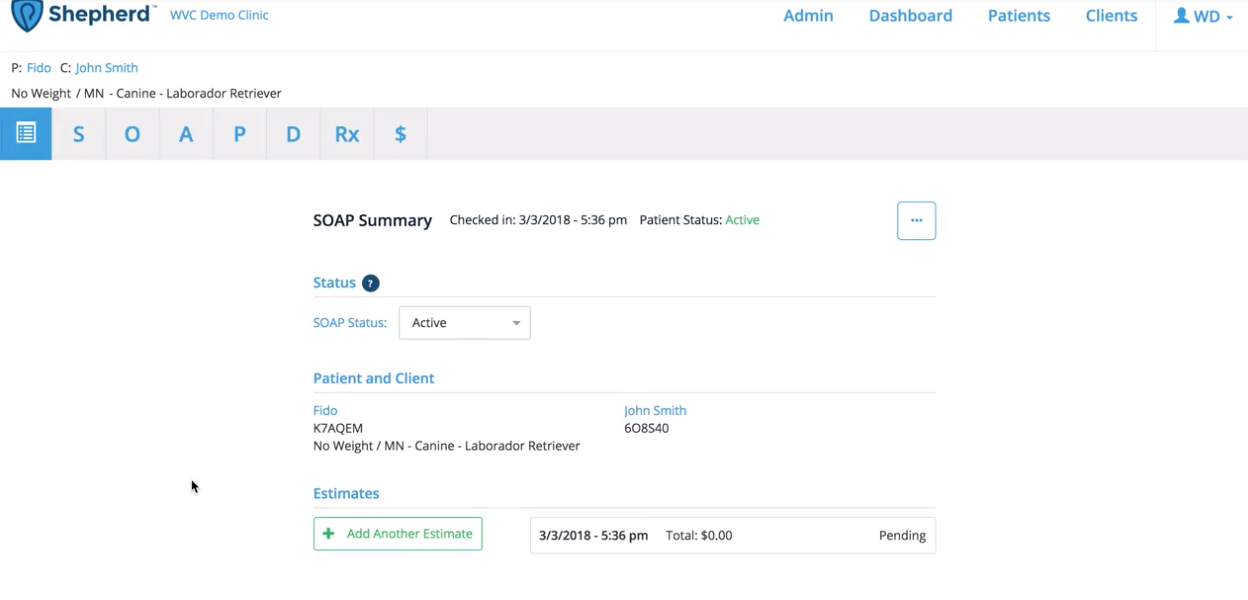Screen dimensions: 1248x600
Task: Click the Shepherd logo icon
Action: tap(27, 14)
